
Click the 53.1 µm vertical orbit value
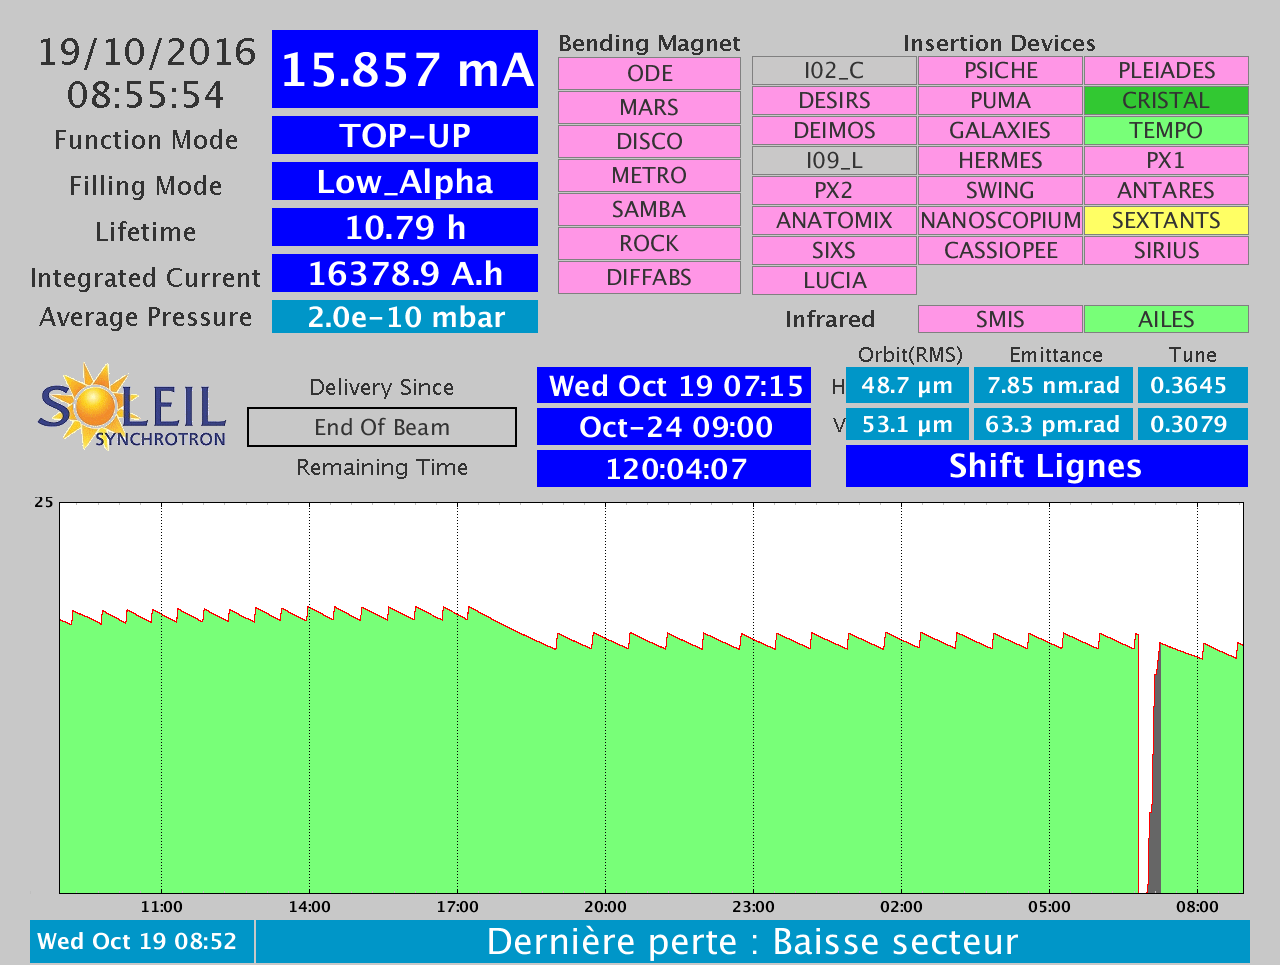tap(907, 424)
